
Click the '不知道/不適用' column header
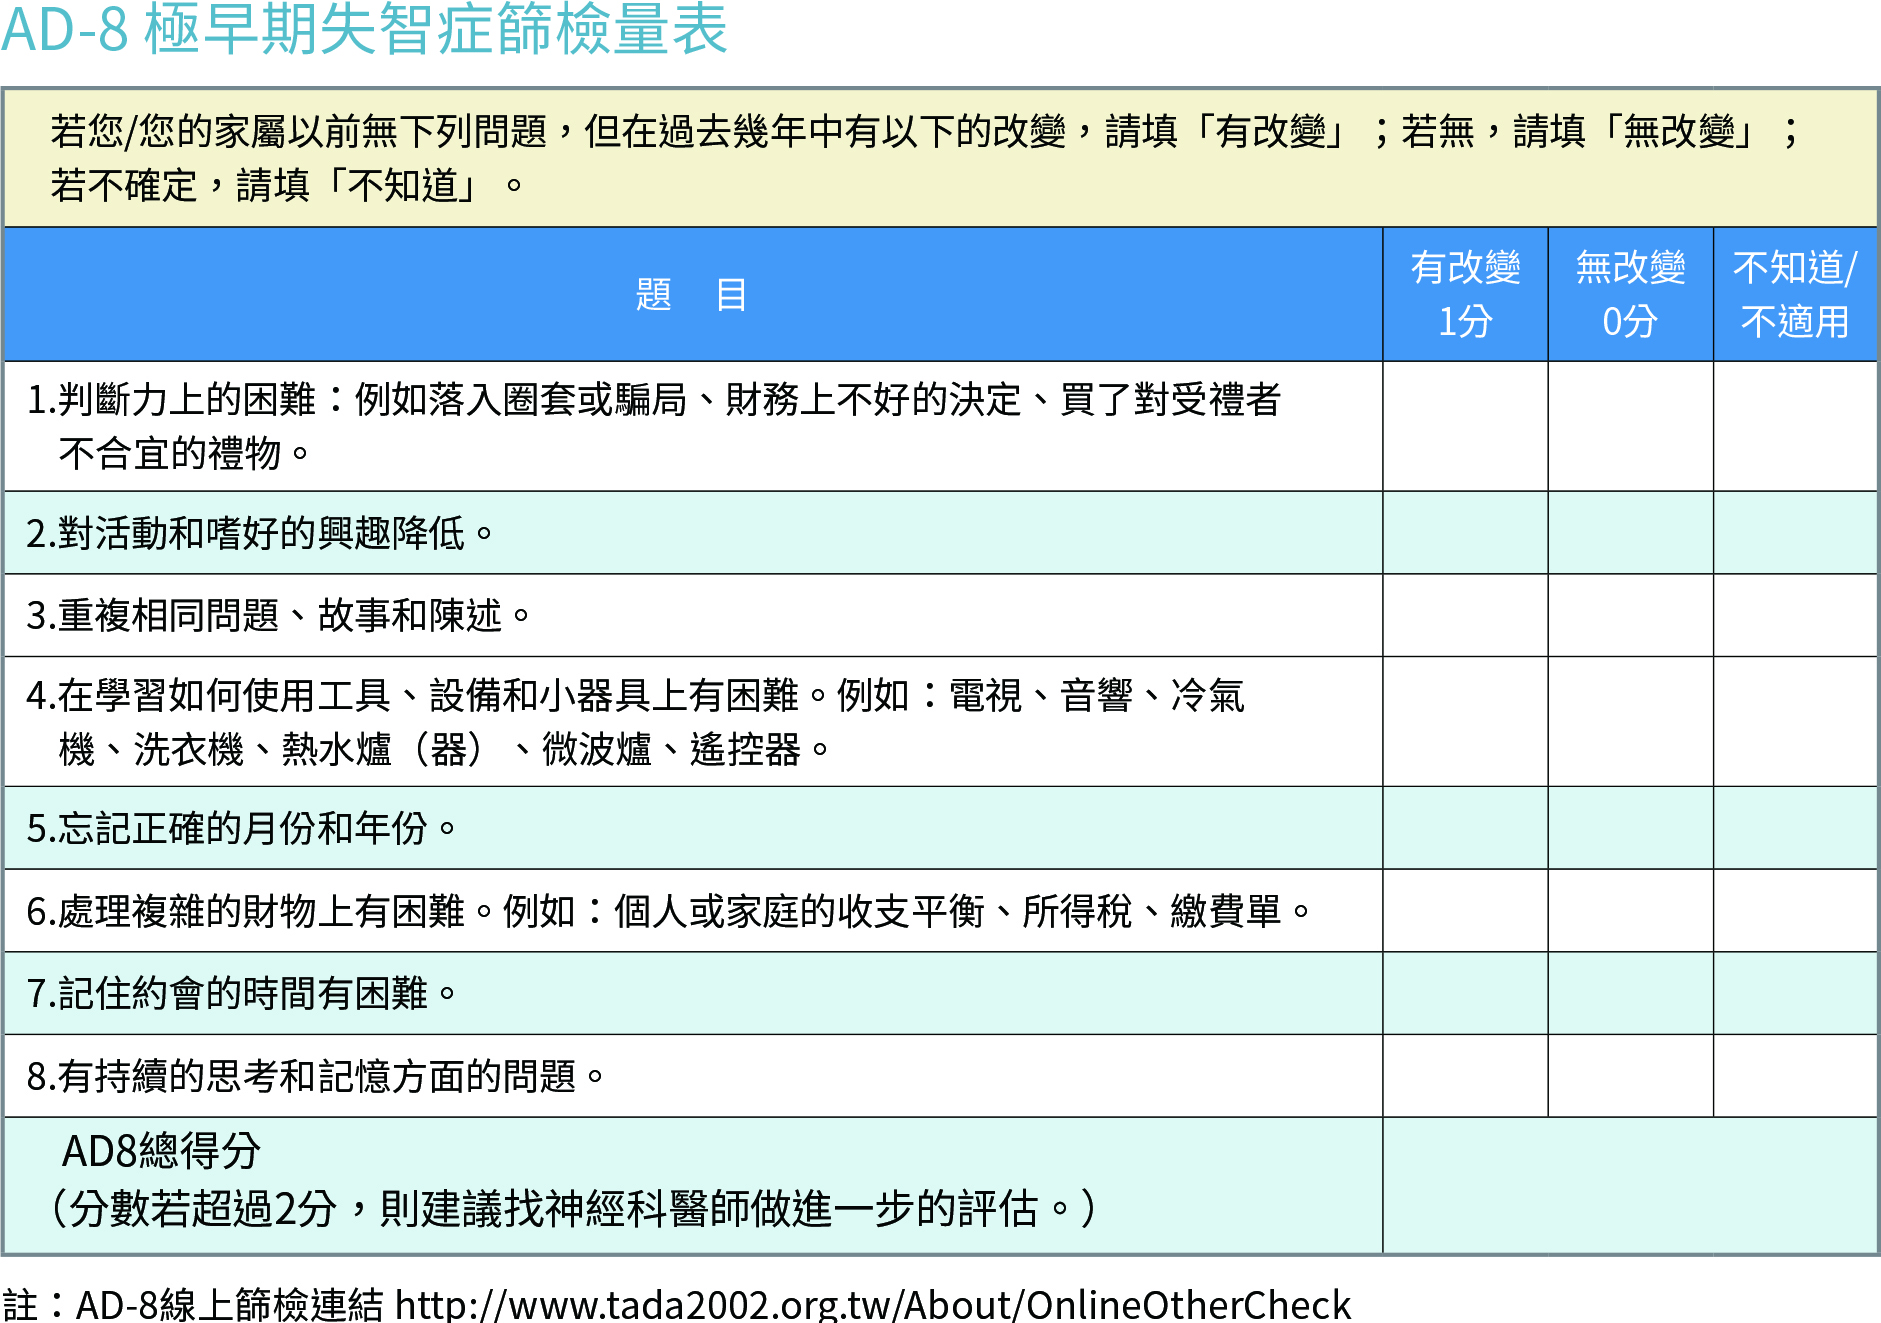(x=1795, y=295)
